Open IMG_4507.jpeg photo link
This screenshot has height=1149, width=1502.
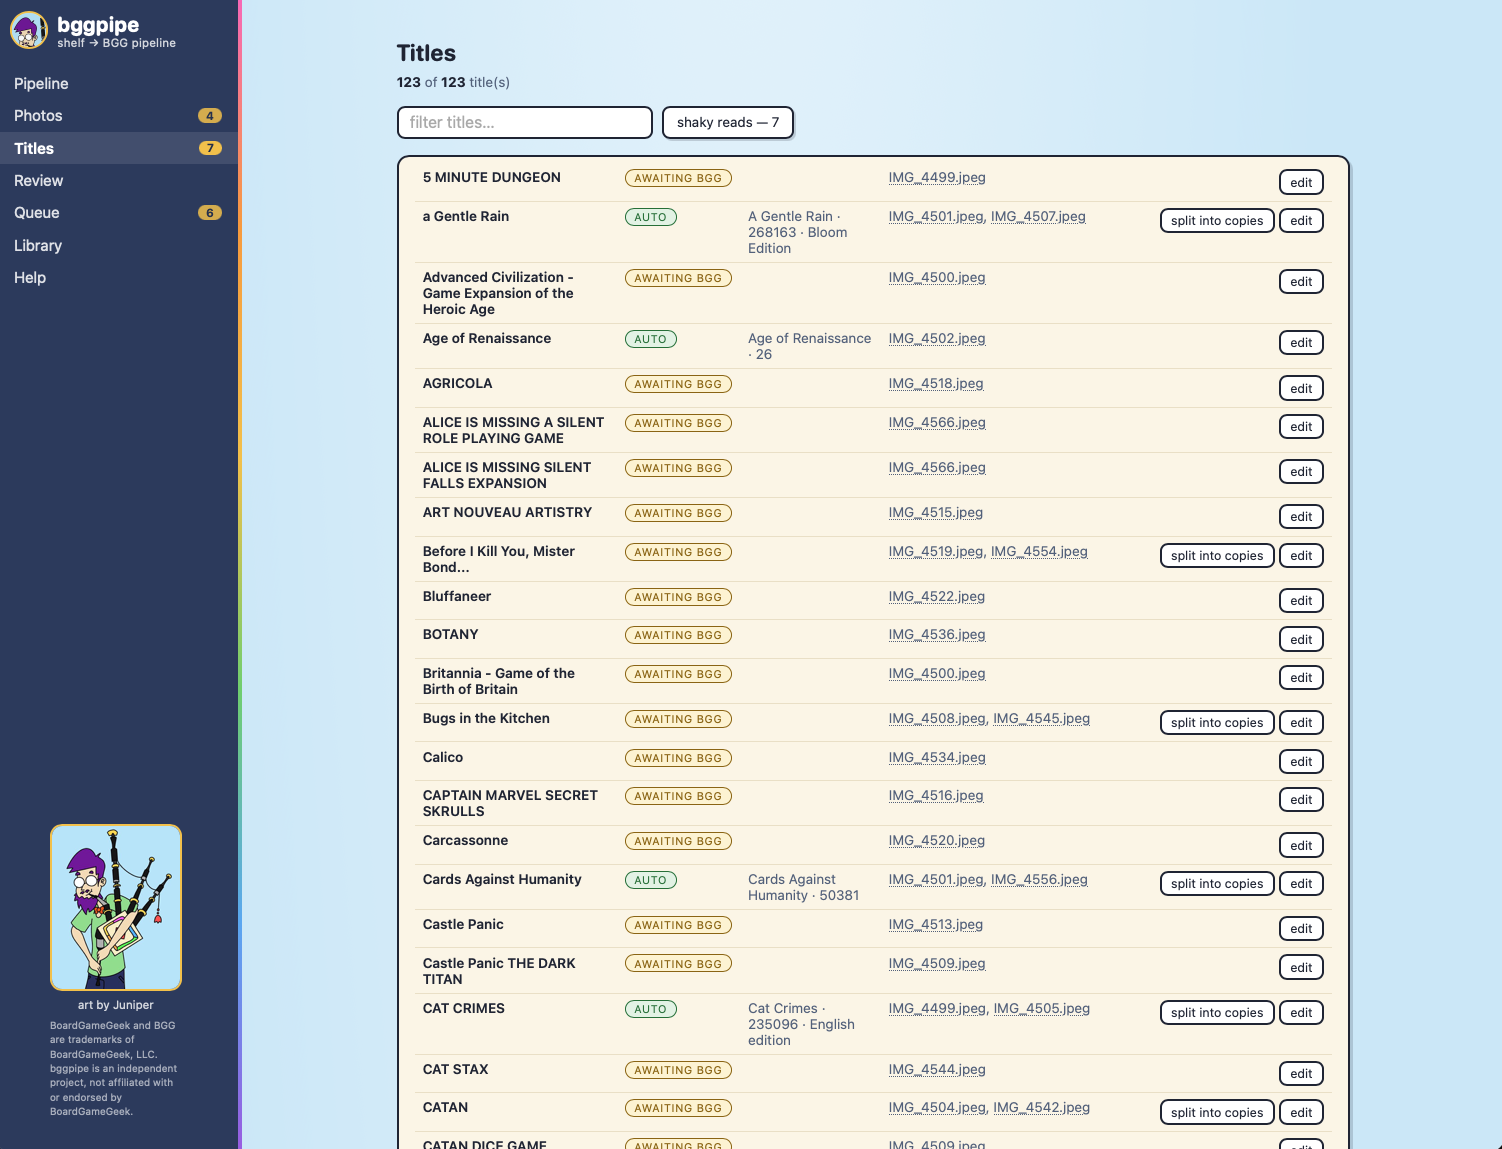pyautogui.click(x=1038, y=216)
